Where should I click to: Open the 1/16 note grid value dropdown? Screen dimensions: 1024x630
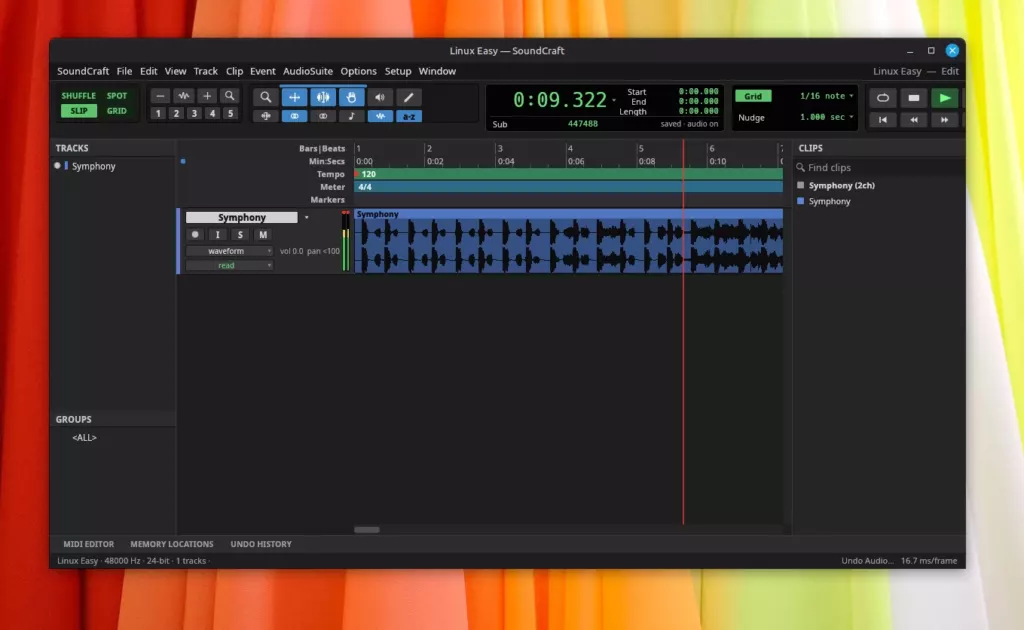point(827,96)
